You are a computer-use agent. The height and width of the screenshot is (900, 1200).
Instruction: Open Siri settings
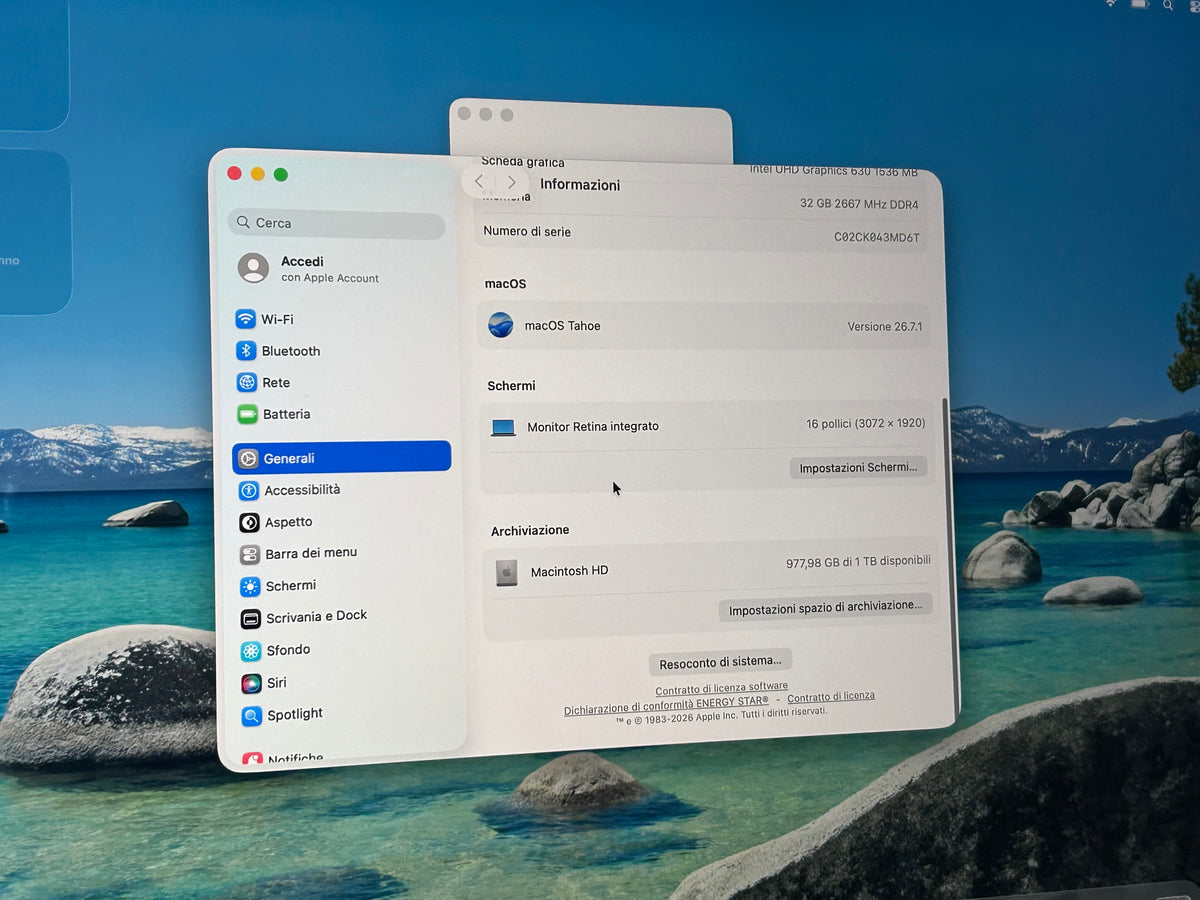(264, 683)
